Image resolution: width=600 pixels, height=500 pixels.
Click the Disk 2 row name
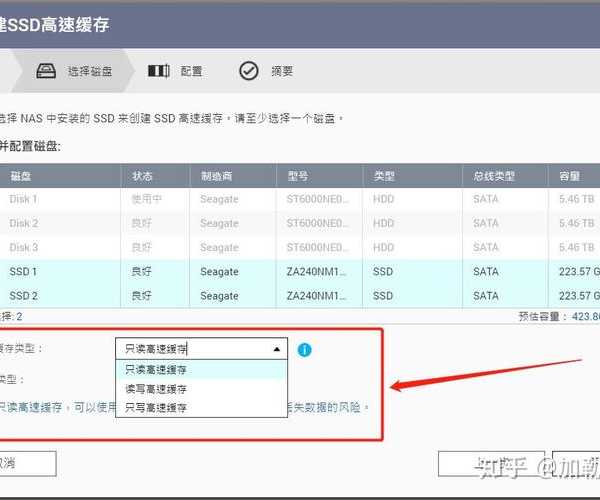coord(24,223)
